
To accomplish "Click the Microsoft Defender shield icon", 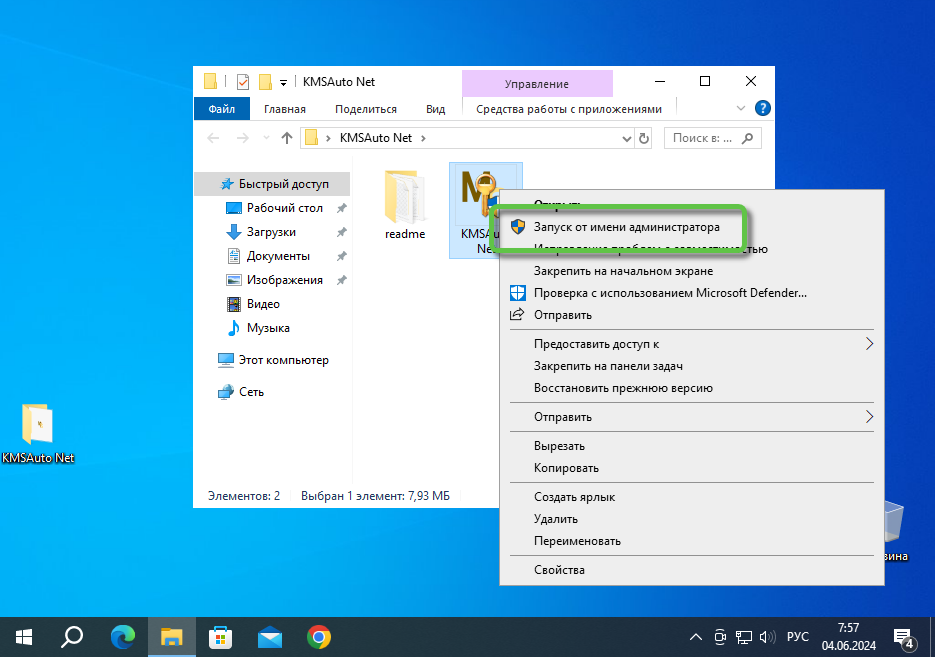I will tap(518, 293).
